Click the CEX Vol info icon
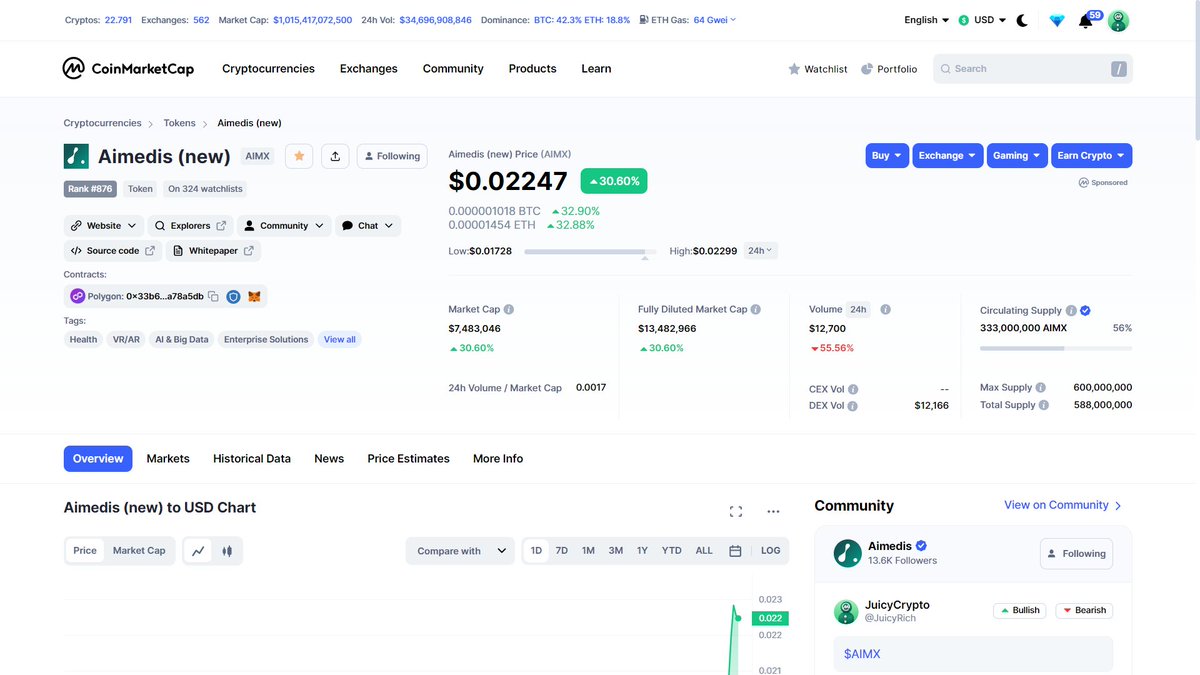The height and width of the screenshot is (675, 1200). (x=853, y=389)
